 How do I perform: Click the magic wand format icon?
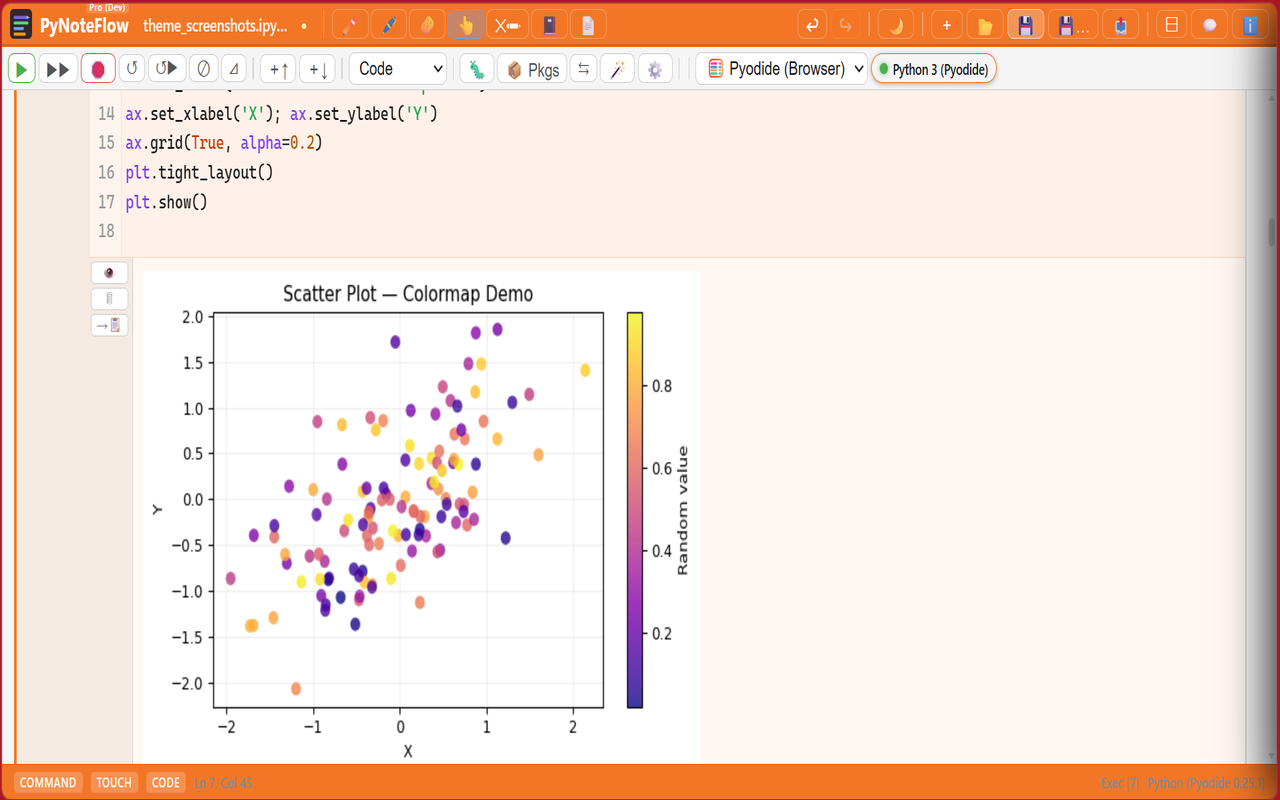[x=617, y=69]
